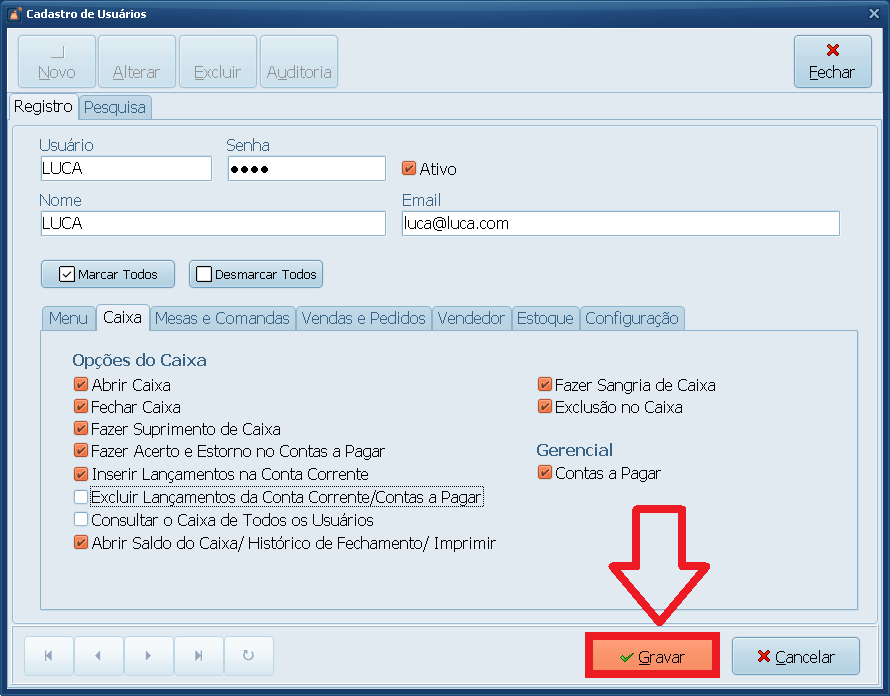The height and width of the screenshot is (696, 890).
Task: Check Consultar o Caixa de Todos os Usuários
Action: point(81,520)
